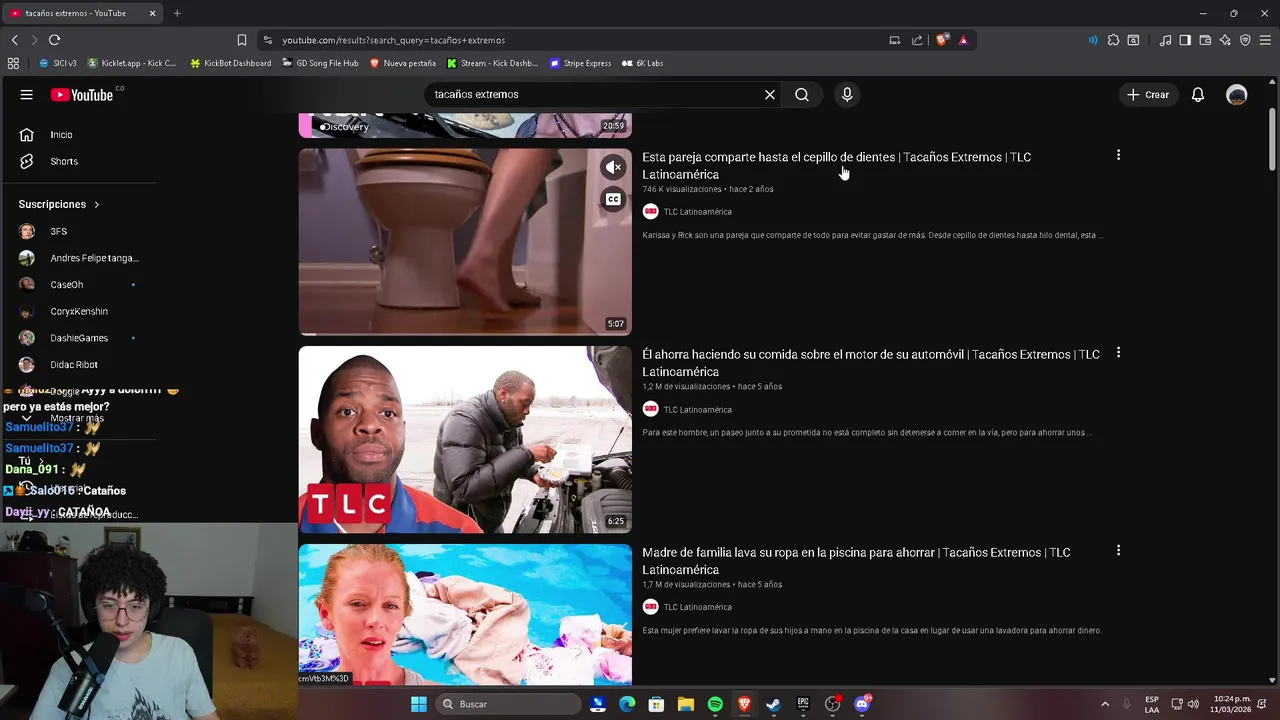
Task: Open DashieGames subscription channel
Action: [x=80, y=338]
